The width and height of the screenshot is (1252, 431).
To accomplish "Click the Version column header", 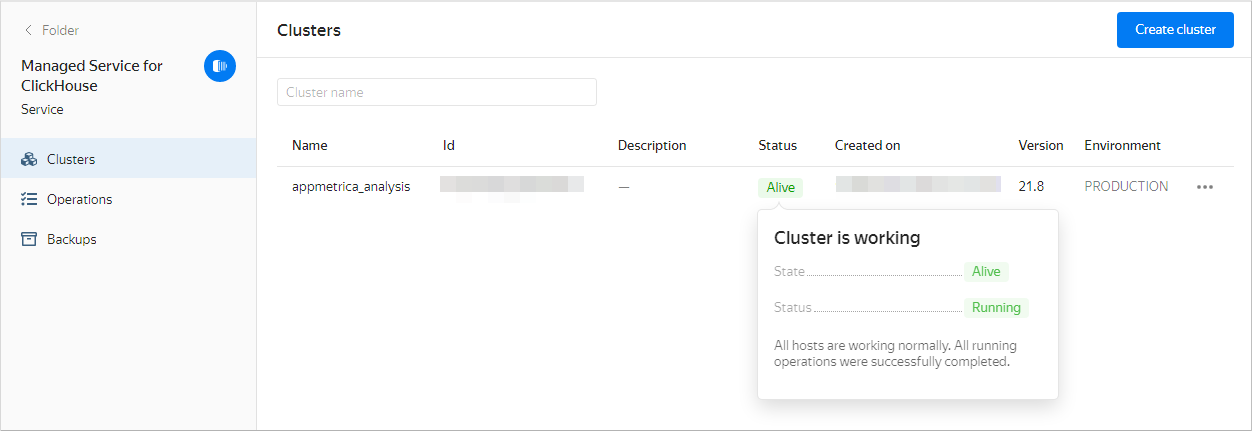I will (x=1040, y=145).
